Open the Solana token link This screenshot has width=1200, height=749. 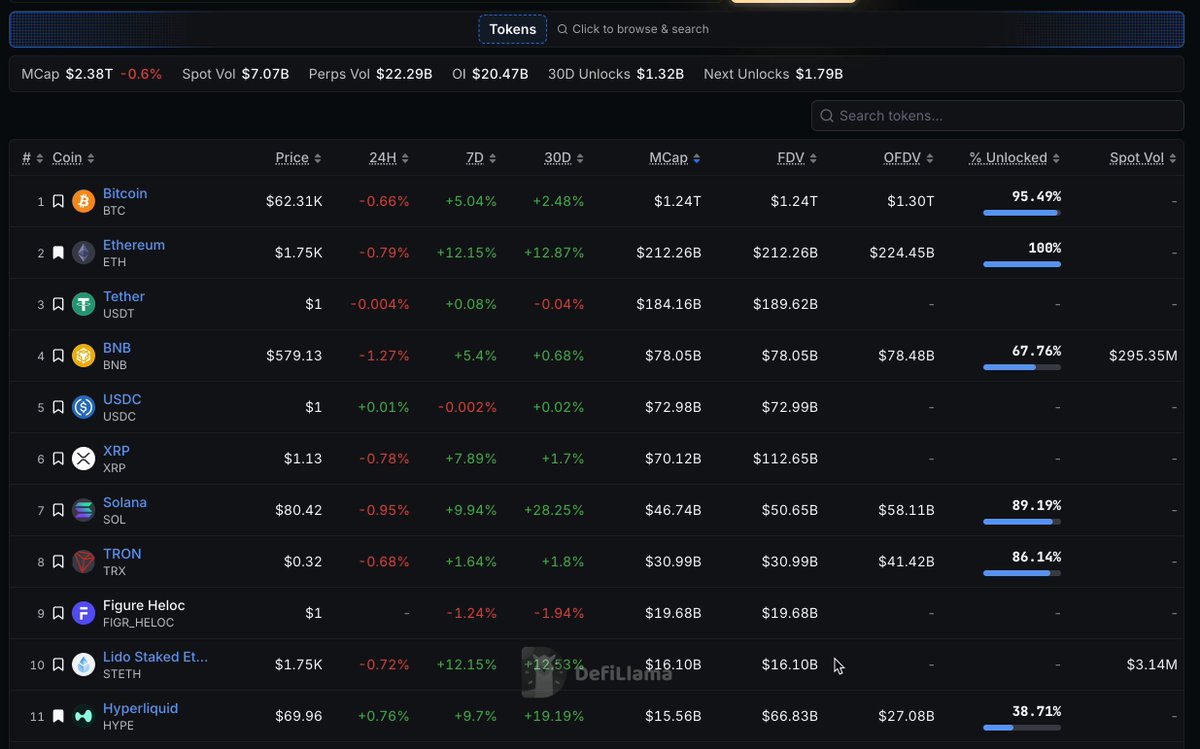tap(125, 502)
